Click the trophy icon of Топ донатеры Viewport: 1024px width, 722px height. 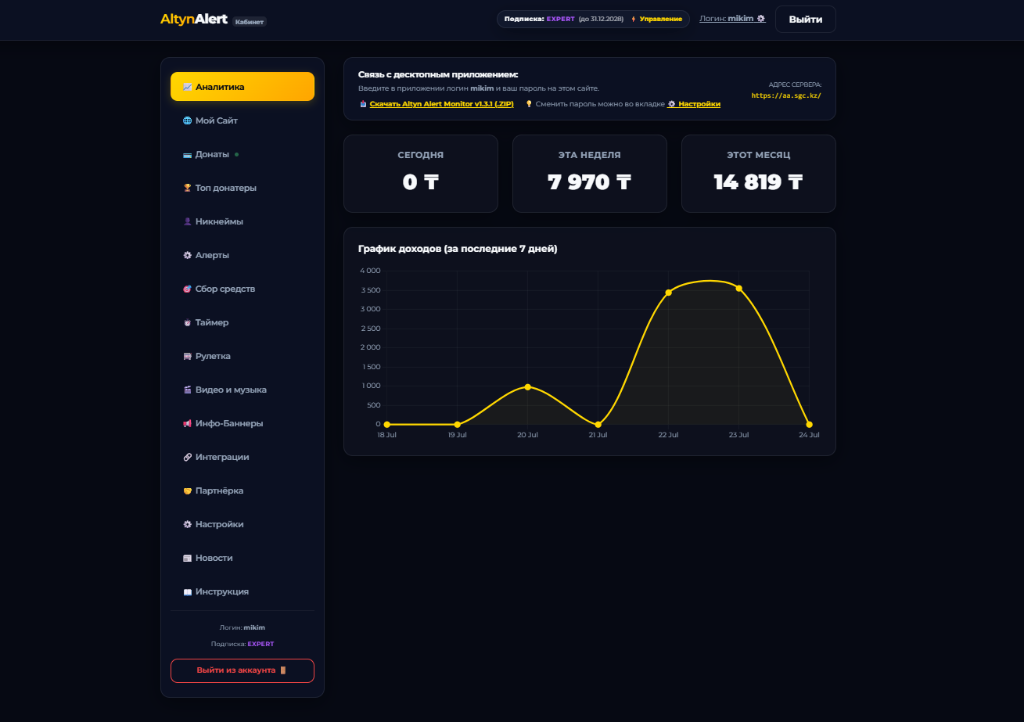click(187, 188)
